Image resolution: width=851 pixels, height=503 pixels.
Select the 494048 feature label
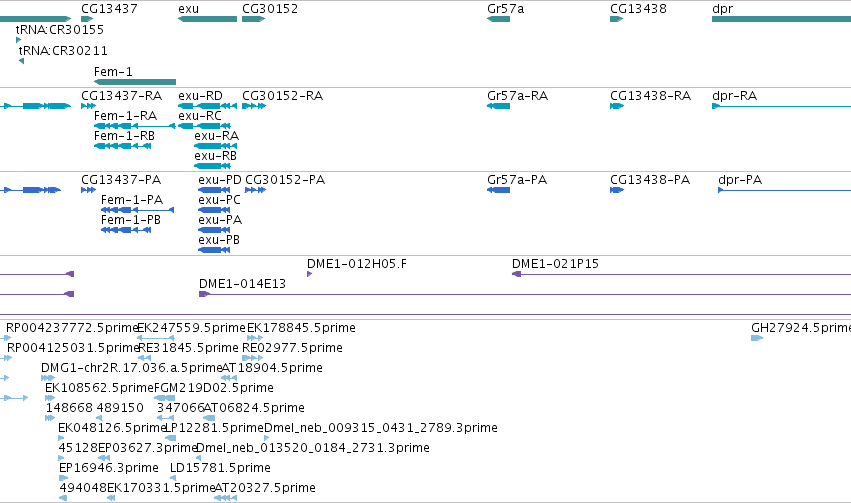tap(82, 488)
